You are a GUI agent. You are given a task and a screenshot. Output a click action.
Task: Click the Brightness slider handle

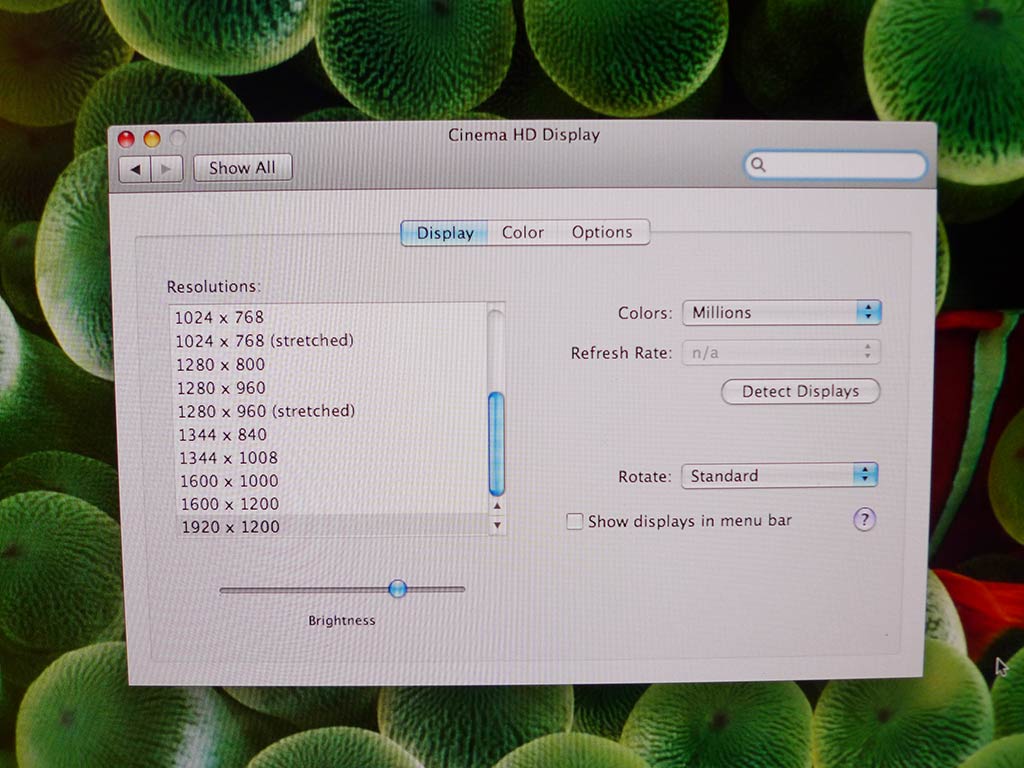pos(397,589)
